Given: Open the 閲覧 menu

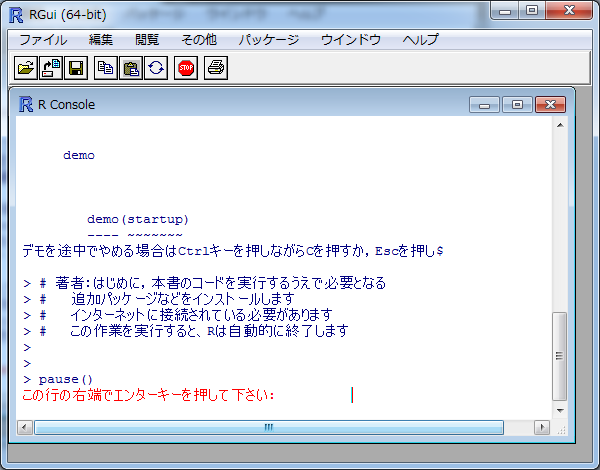Looking at the screenshot, I should 147,40.
